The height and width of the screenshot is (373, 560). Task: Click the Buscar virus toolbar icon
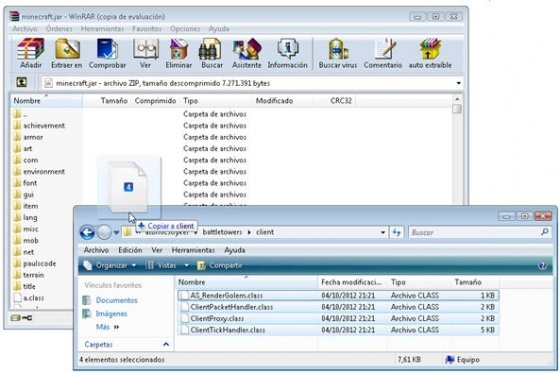coord(338,54)
